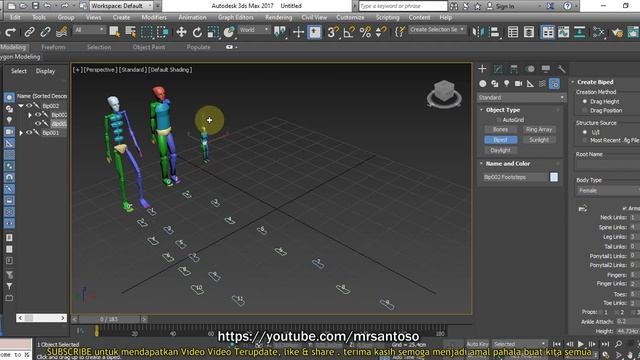Toggle the 3D Snaps icon

[333, 32]
